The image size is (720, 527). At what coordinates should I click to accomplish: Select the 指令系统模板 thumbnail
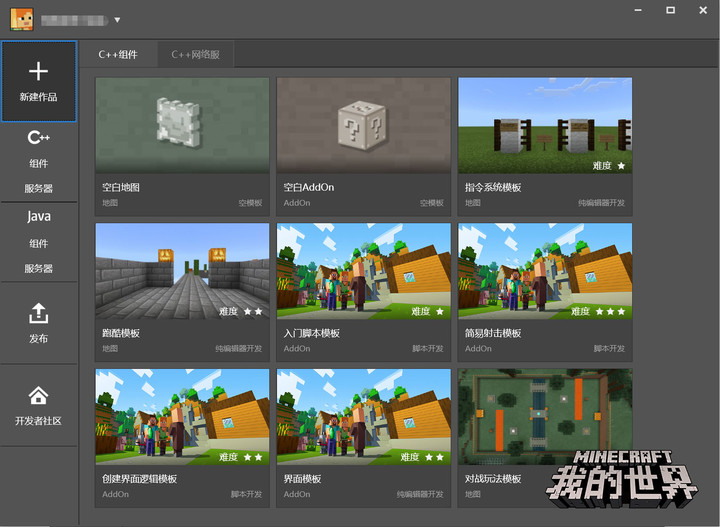click(545, 125)
